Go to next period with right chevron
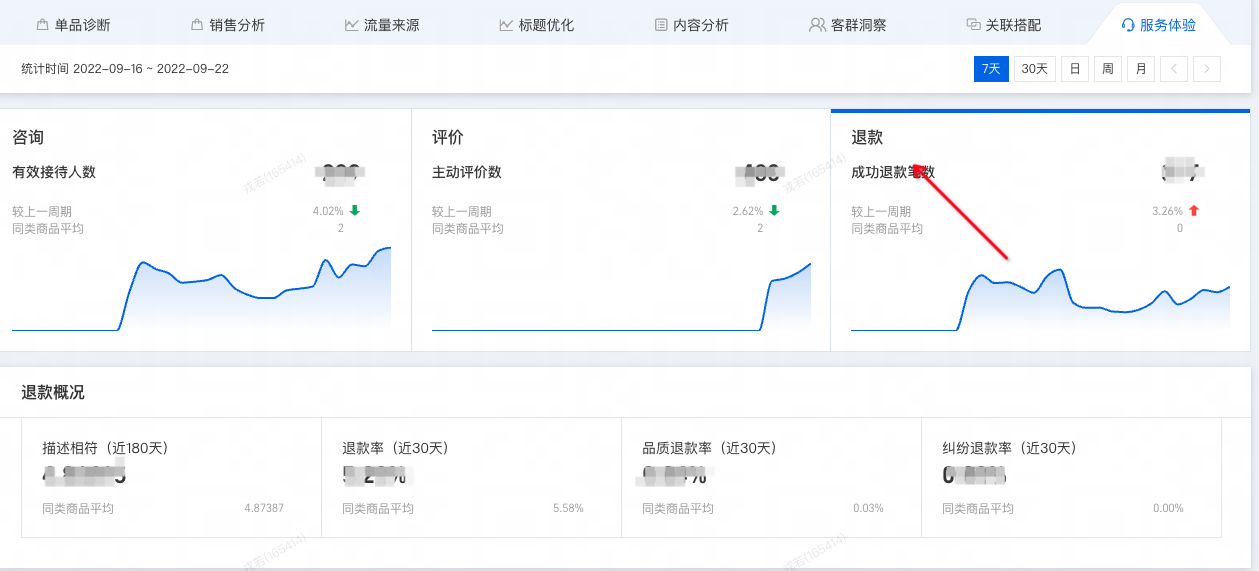 tap(1207, 69)
